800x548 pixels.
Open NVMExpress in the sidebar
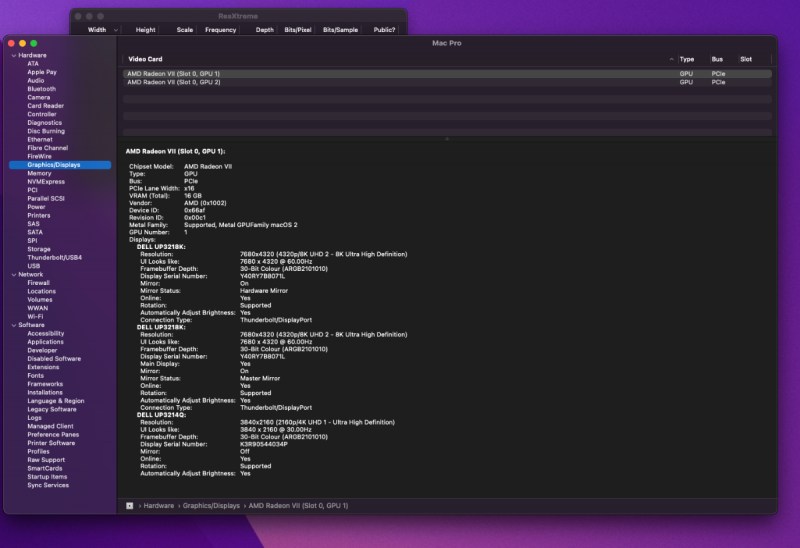point(46,182)
